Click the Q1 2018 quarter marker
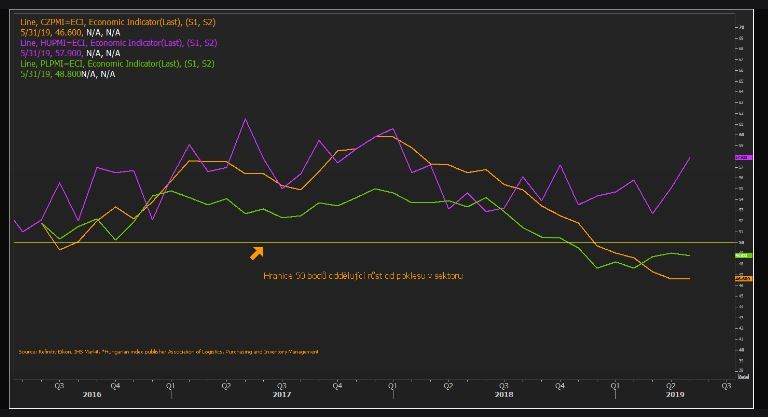Image resolution: width=768 pixels, height=417 pixels. tap(391, 384)
